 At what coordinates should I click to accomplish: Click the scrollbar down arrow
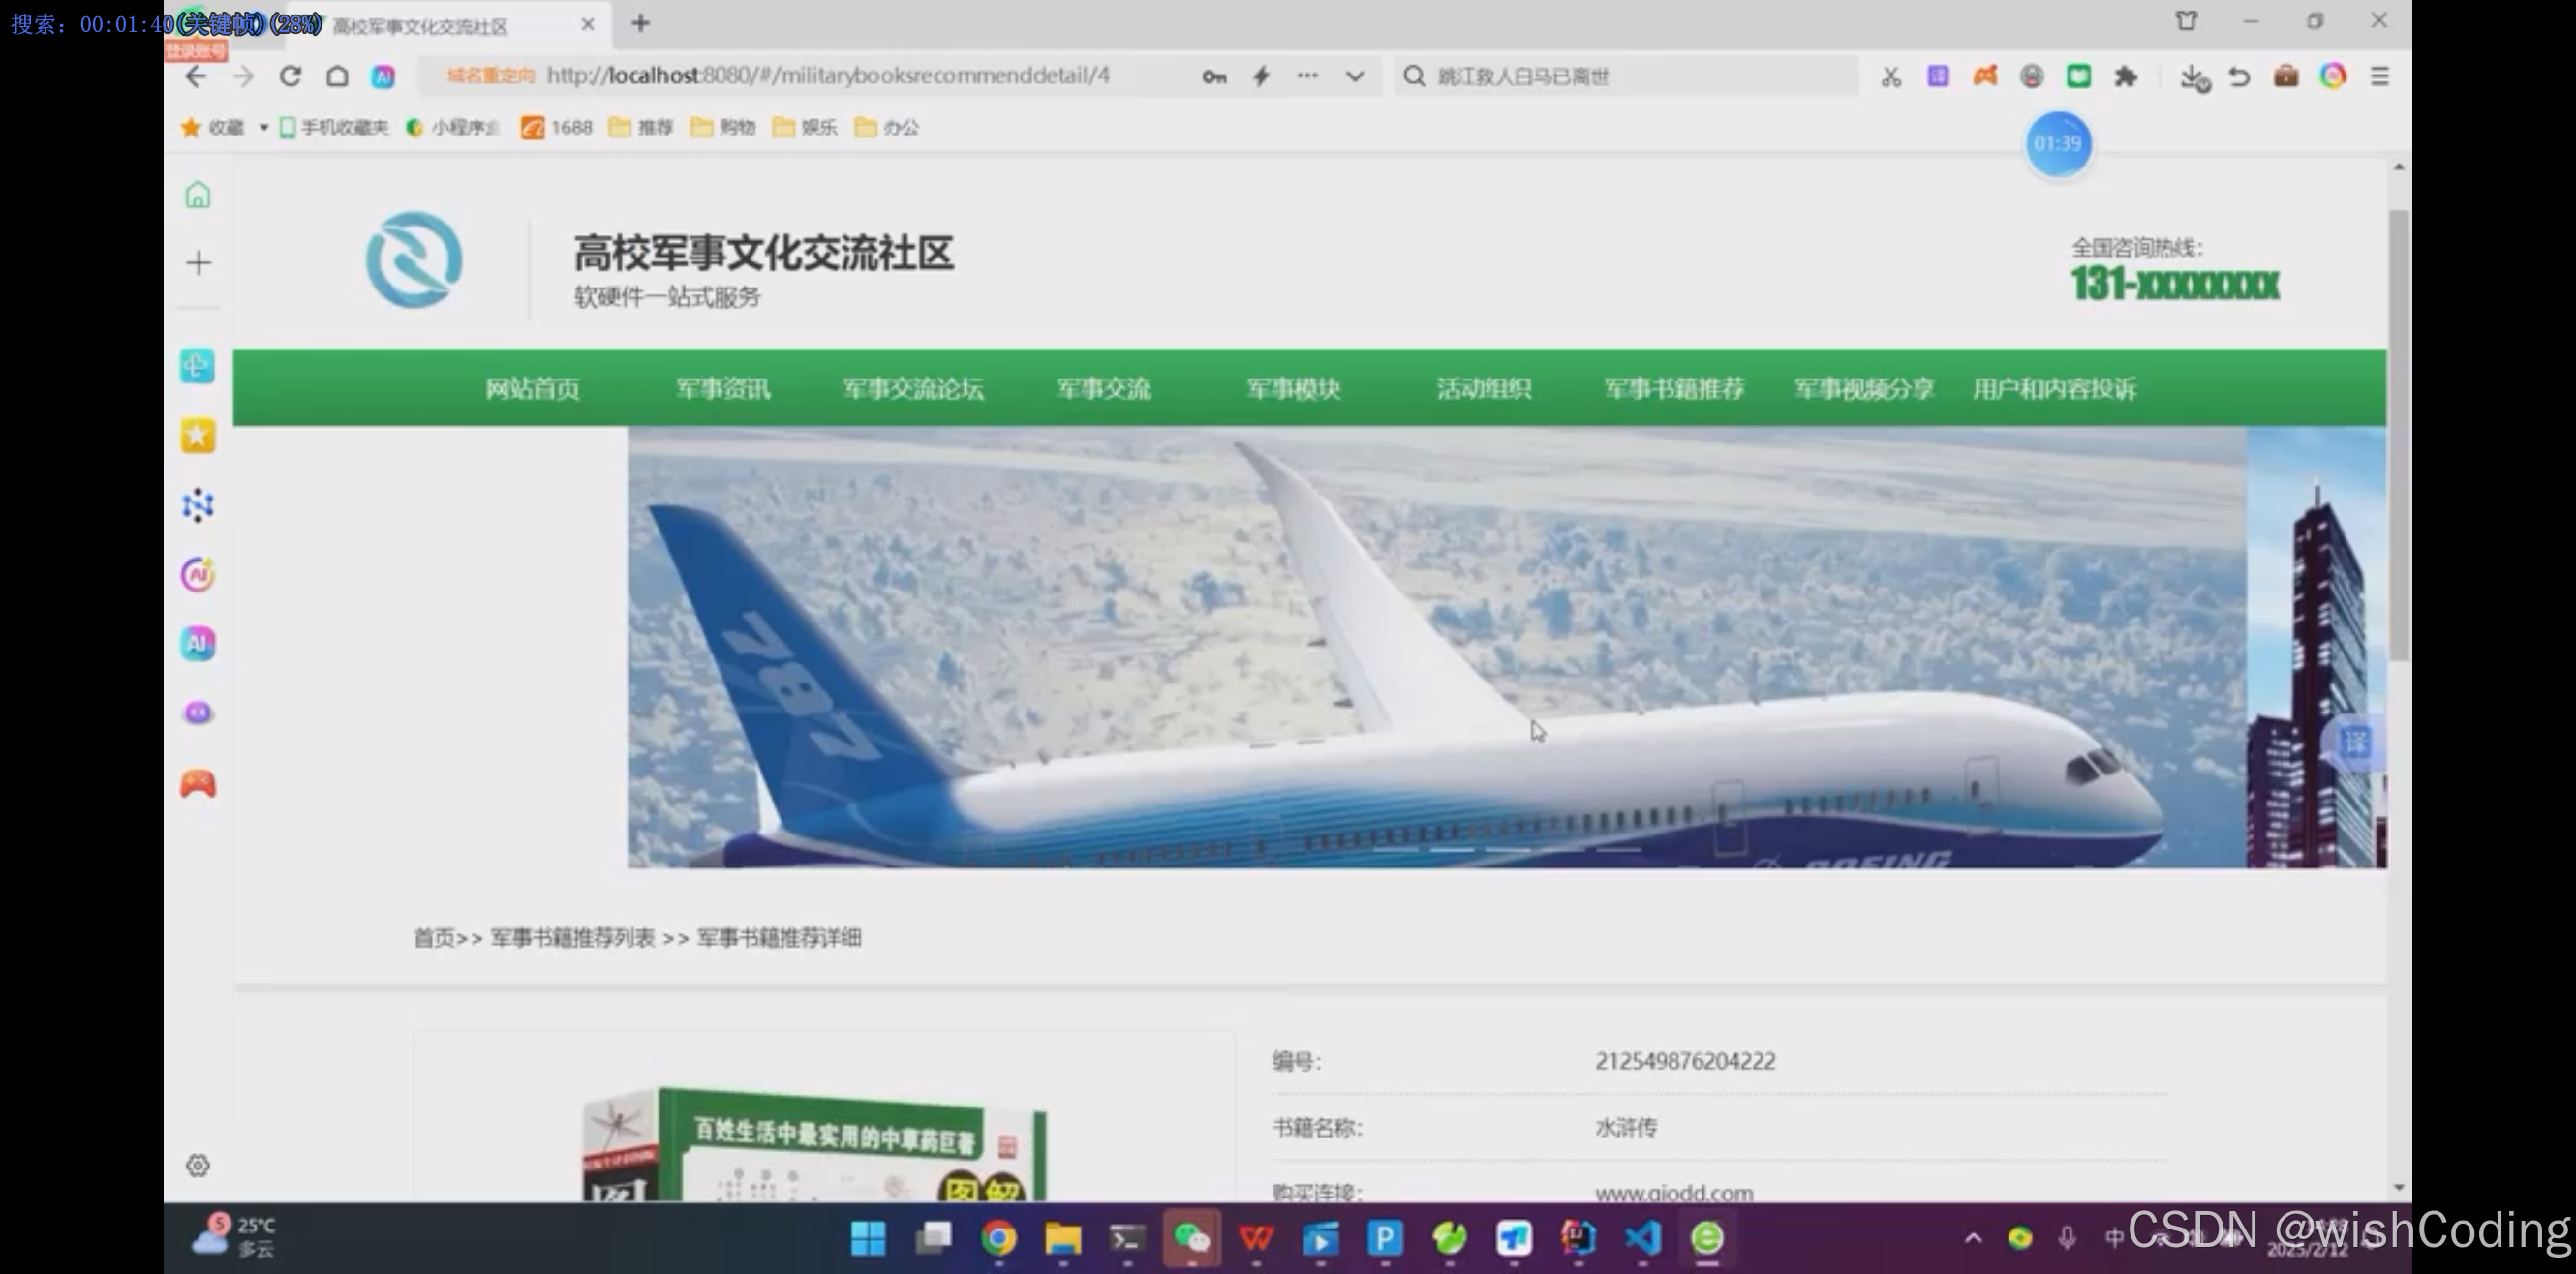2399,1187
